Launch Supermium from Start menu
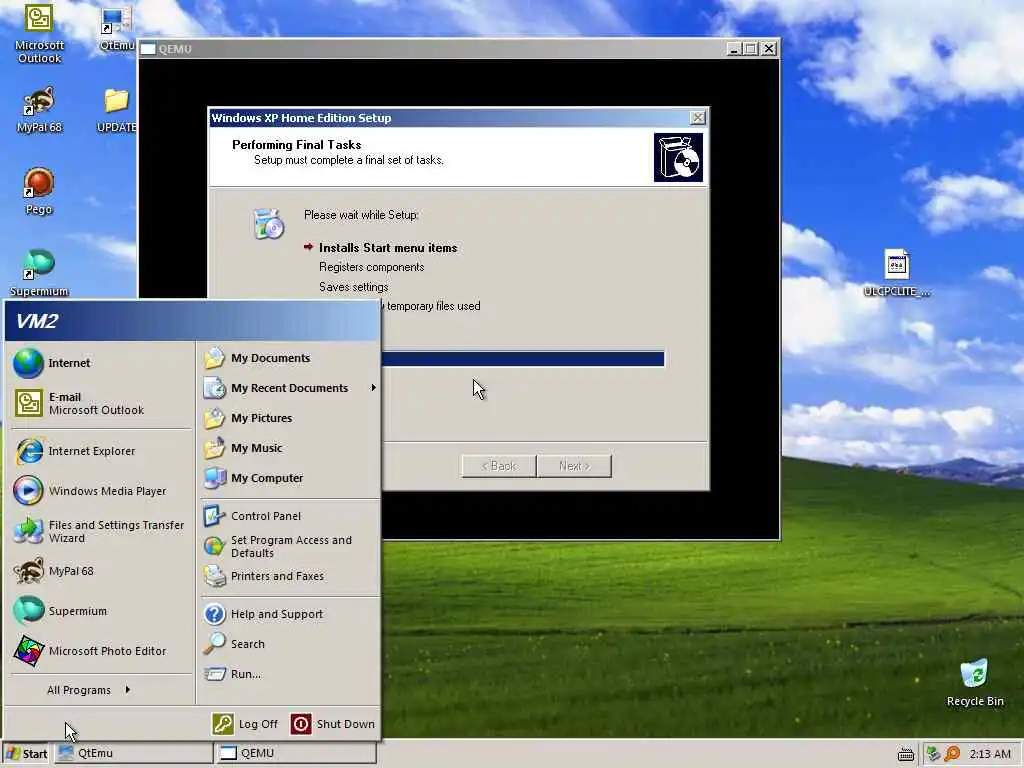Viewport: 1024px width, 768px height. tap(101, 611)
